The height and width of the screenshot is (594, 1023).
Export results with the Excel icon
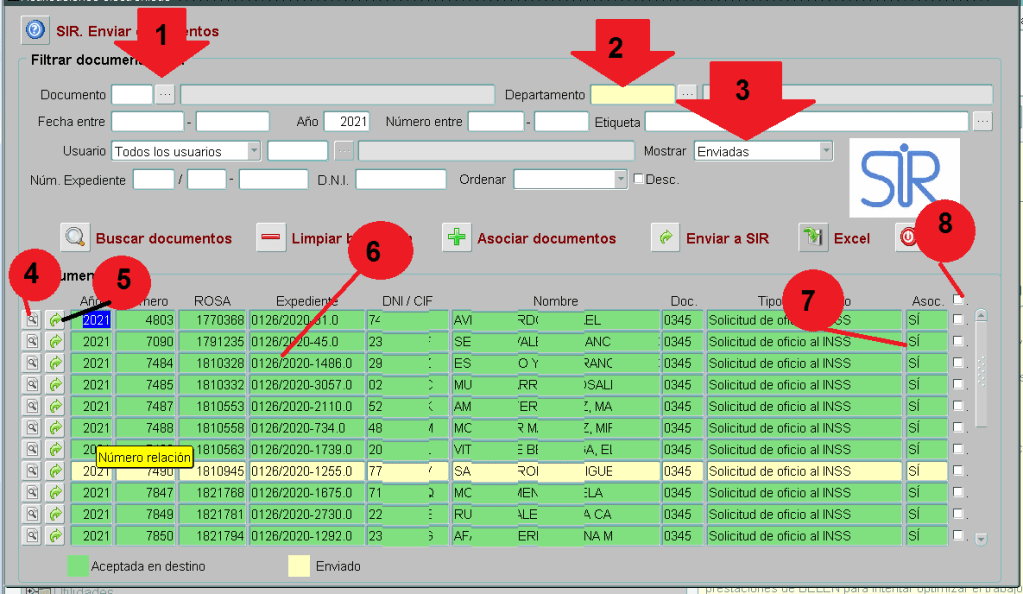(x=812, y=238)
